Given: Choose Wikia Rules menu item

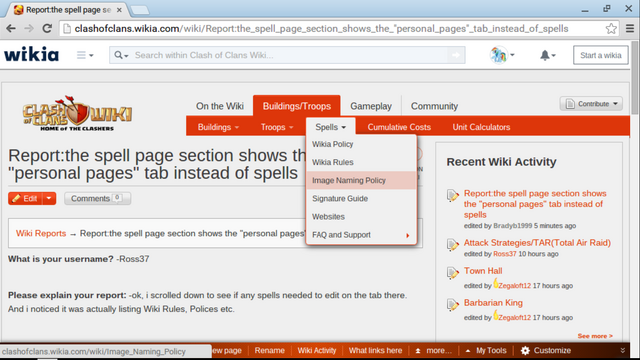Looking at the screenshot, I should tap(361, 162).
